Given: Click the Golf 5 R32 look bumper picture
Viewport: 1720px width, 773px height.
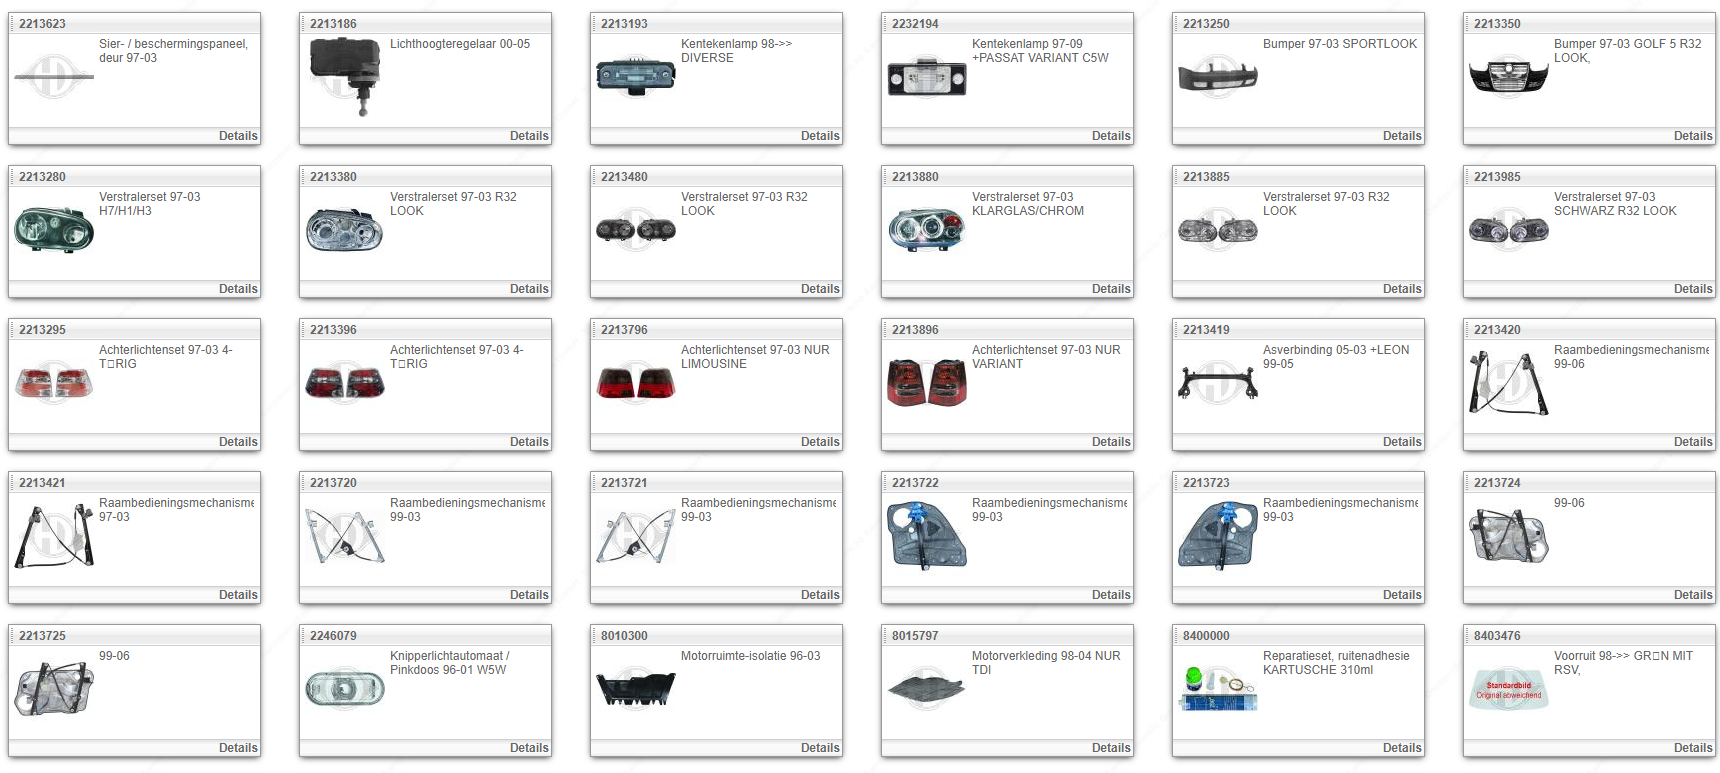Looking at the screenshot, I should (1508, 77).
